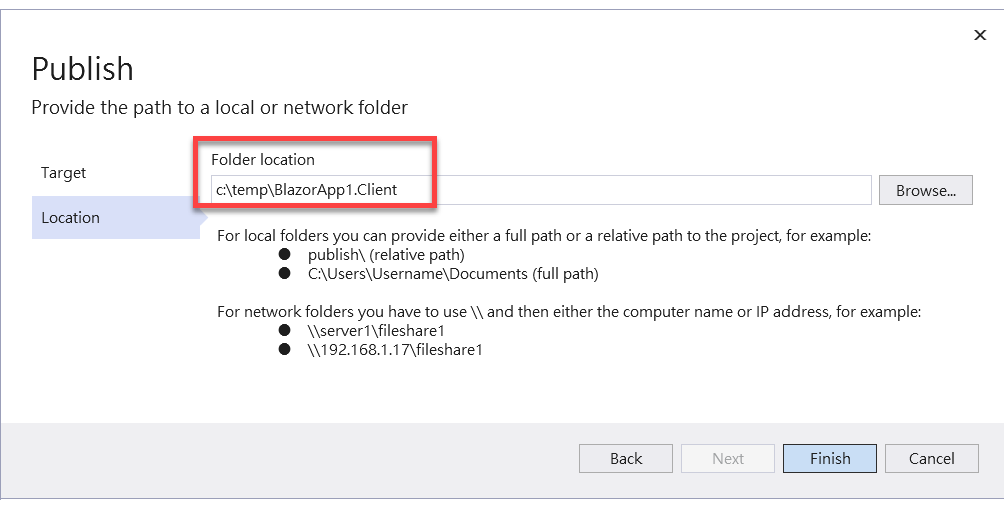Click the 'For local folders' instruction line
Screen dimensions: 1004x516
pyautogui.click(x=544, y=236)
